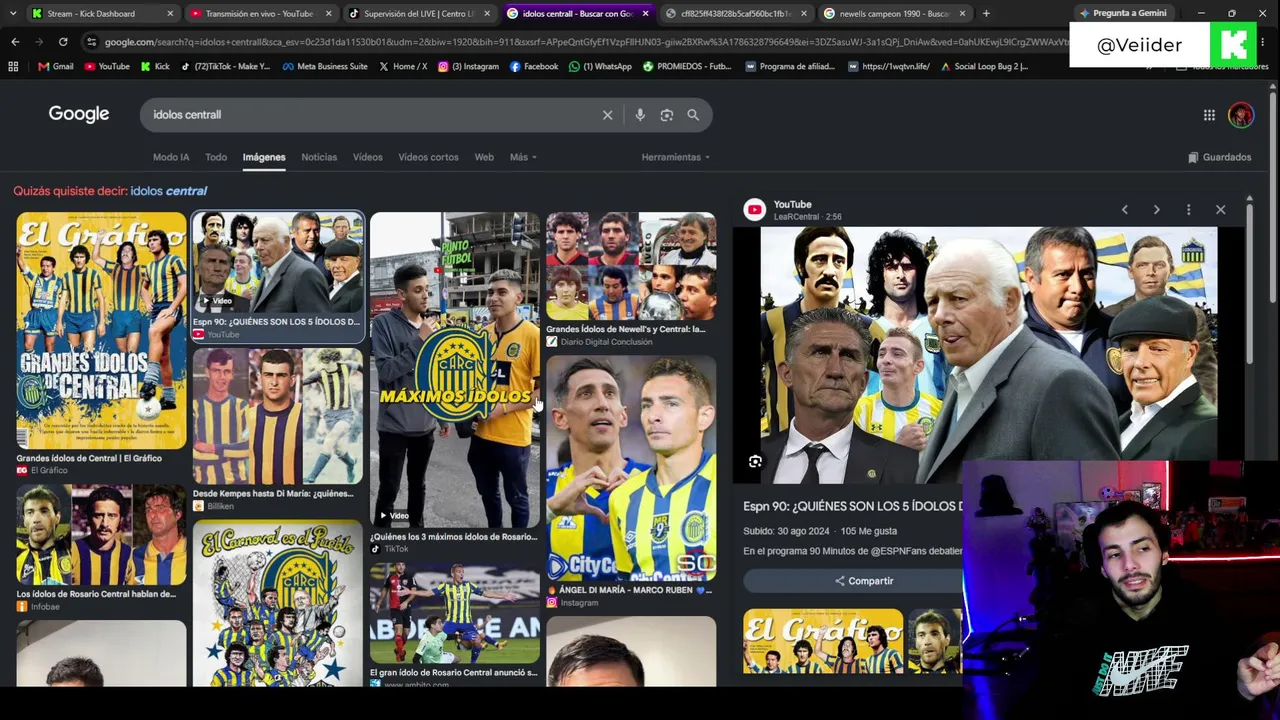The image size is (1280, 720).
Task: Open the TikTok - Make Y... bookmark
Action: tap(225, 66)
